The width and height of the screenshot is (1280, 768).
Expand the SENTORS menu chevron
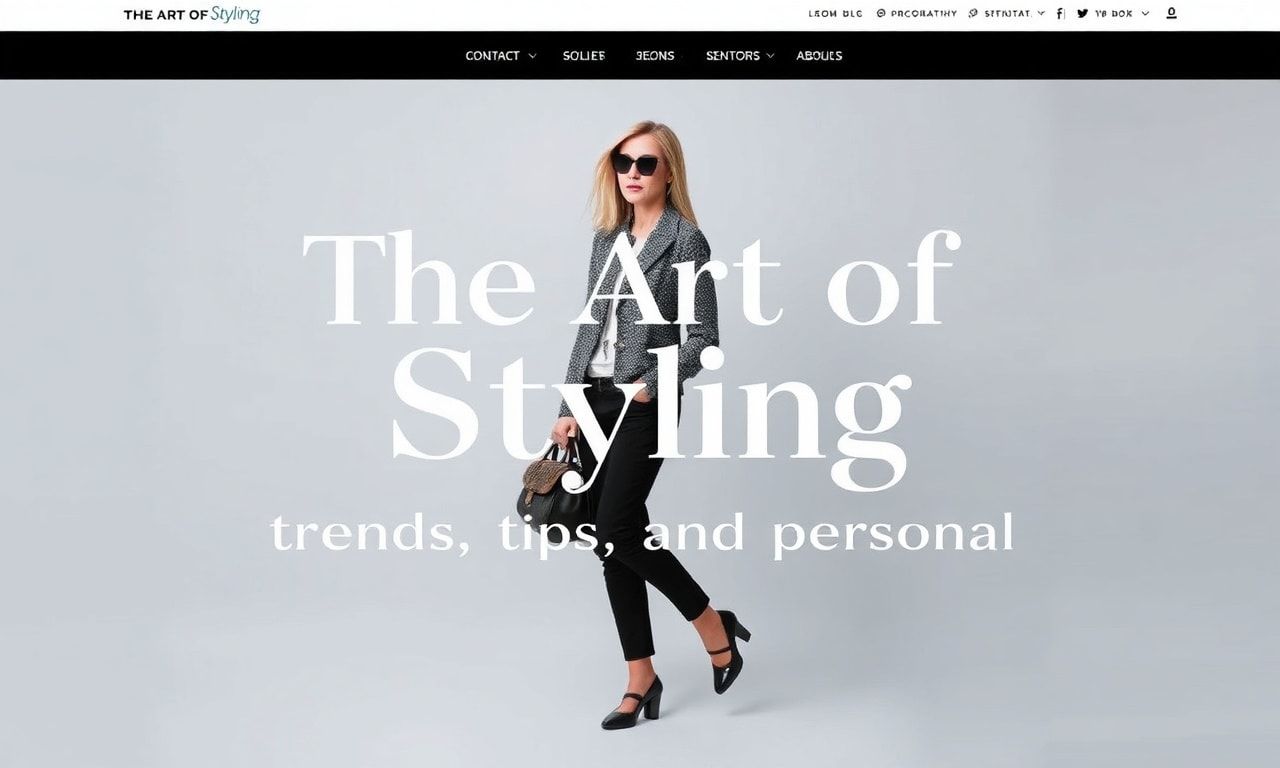tap(770, 56)
